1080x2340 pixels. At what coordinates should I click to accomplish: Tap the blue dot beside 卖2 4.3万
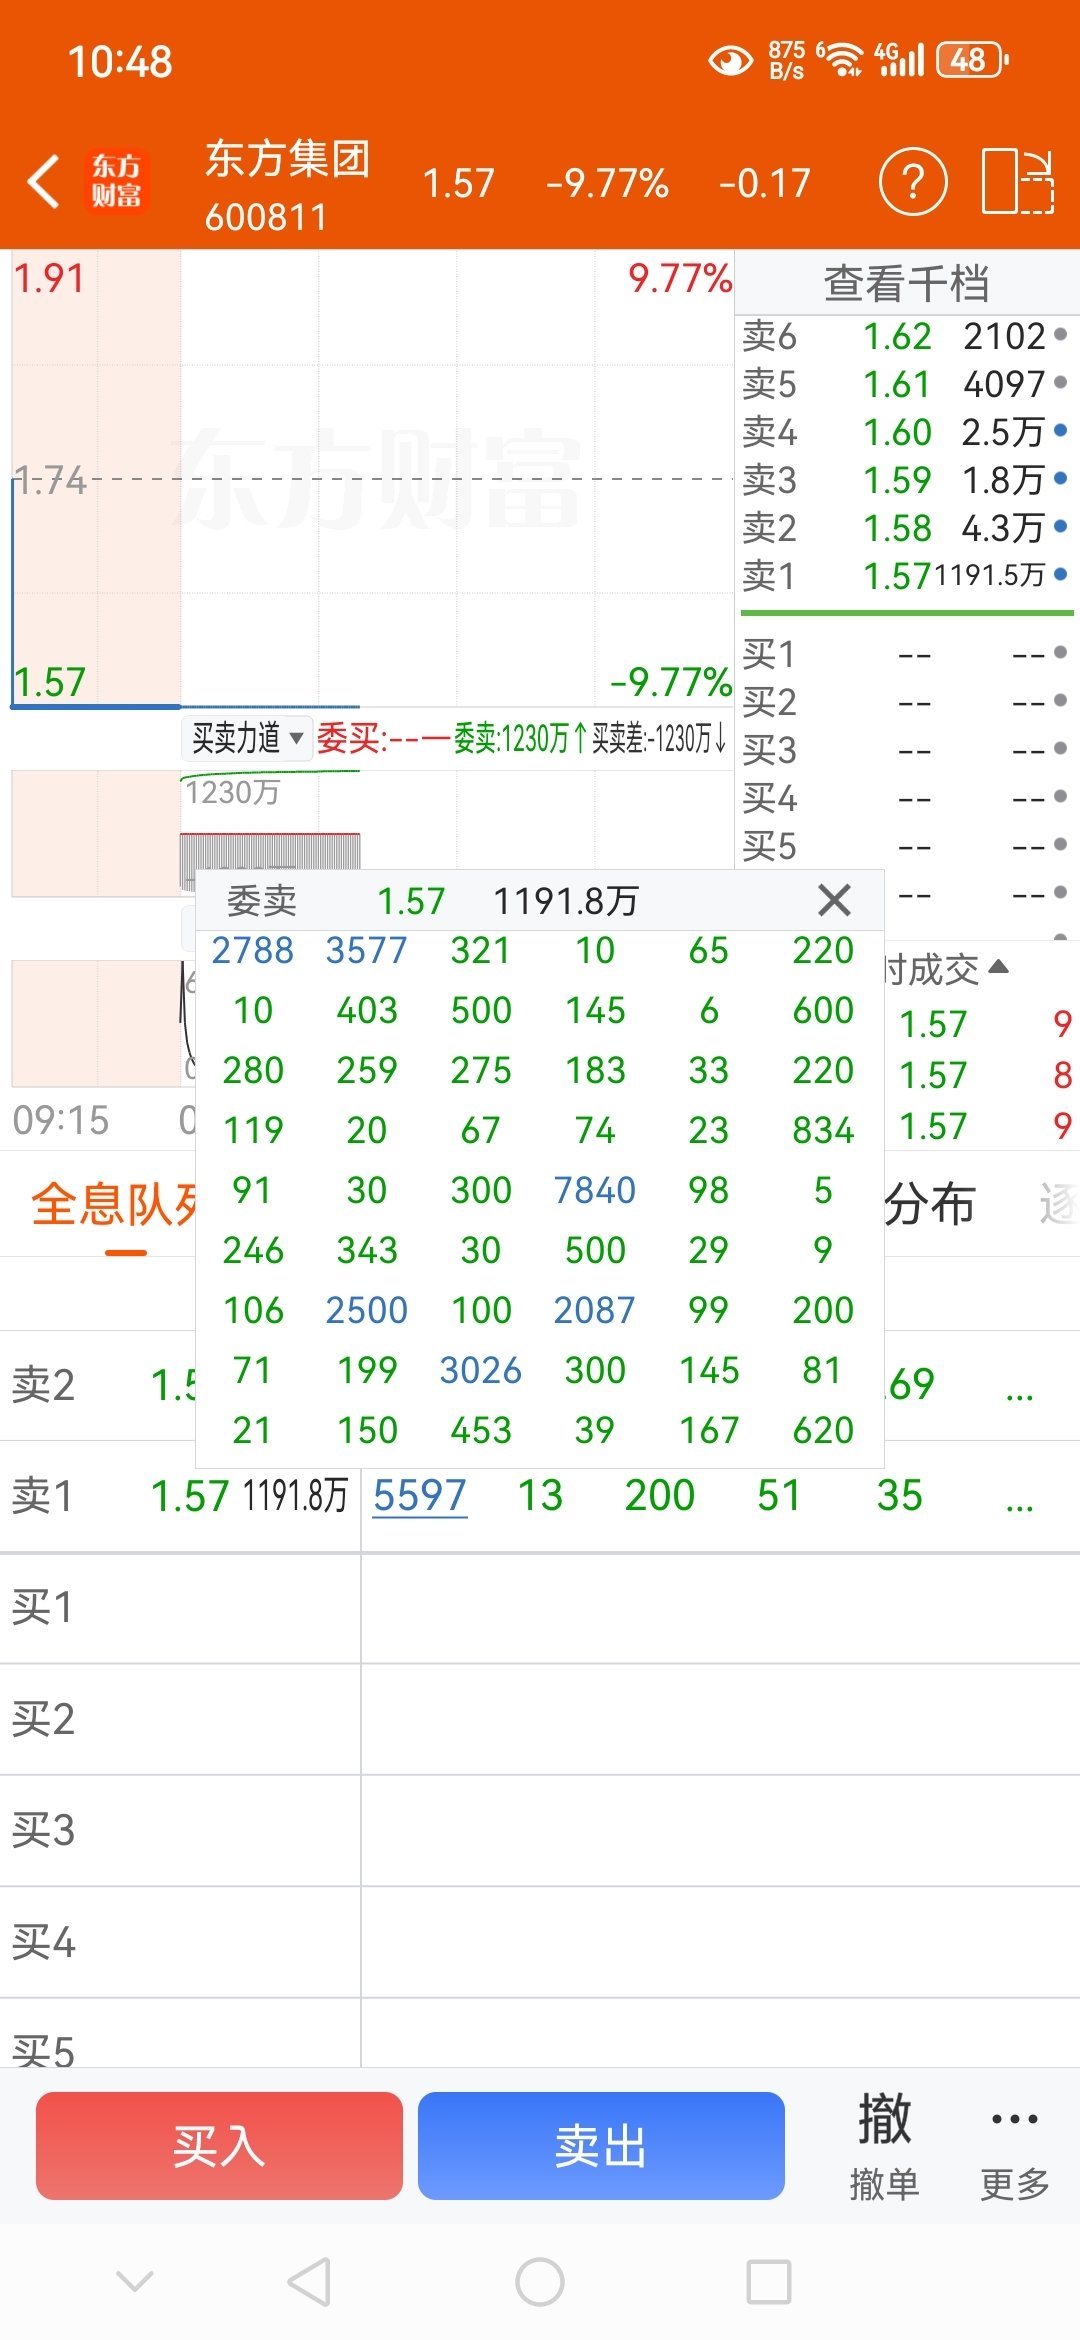1060,526
